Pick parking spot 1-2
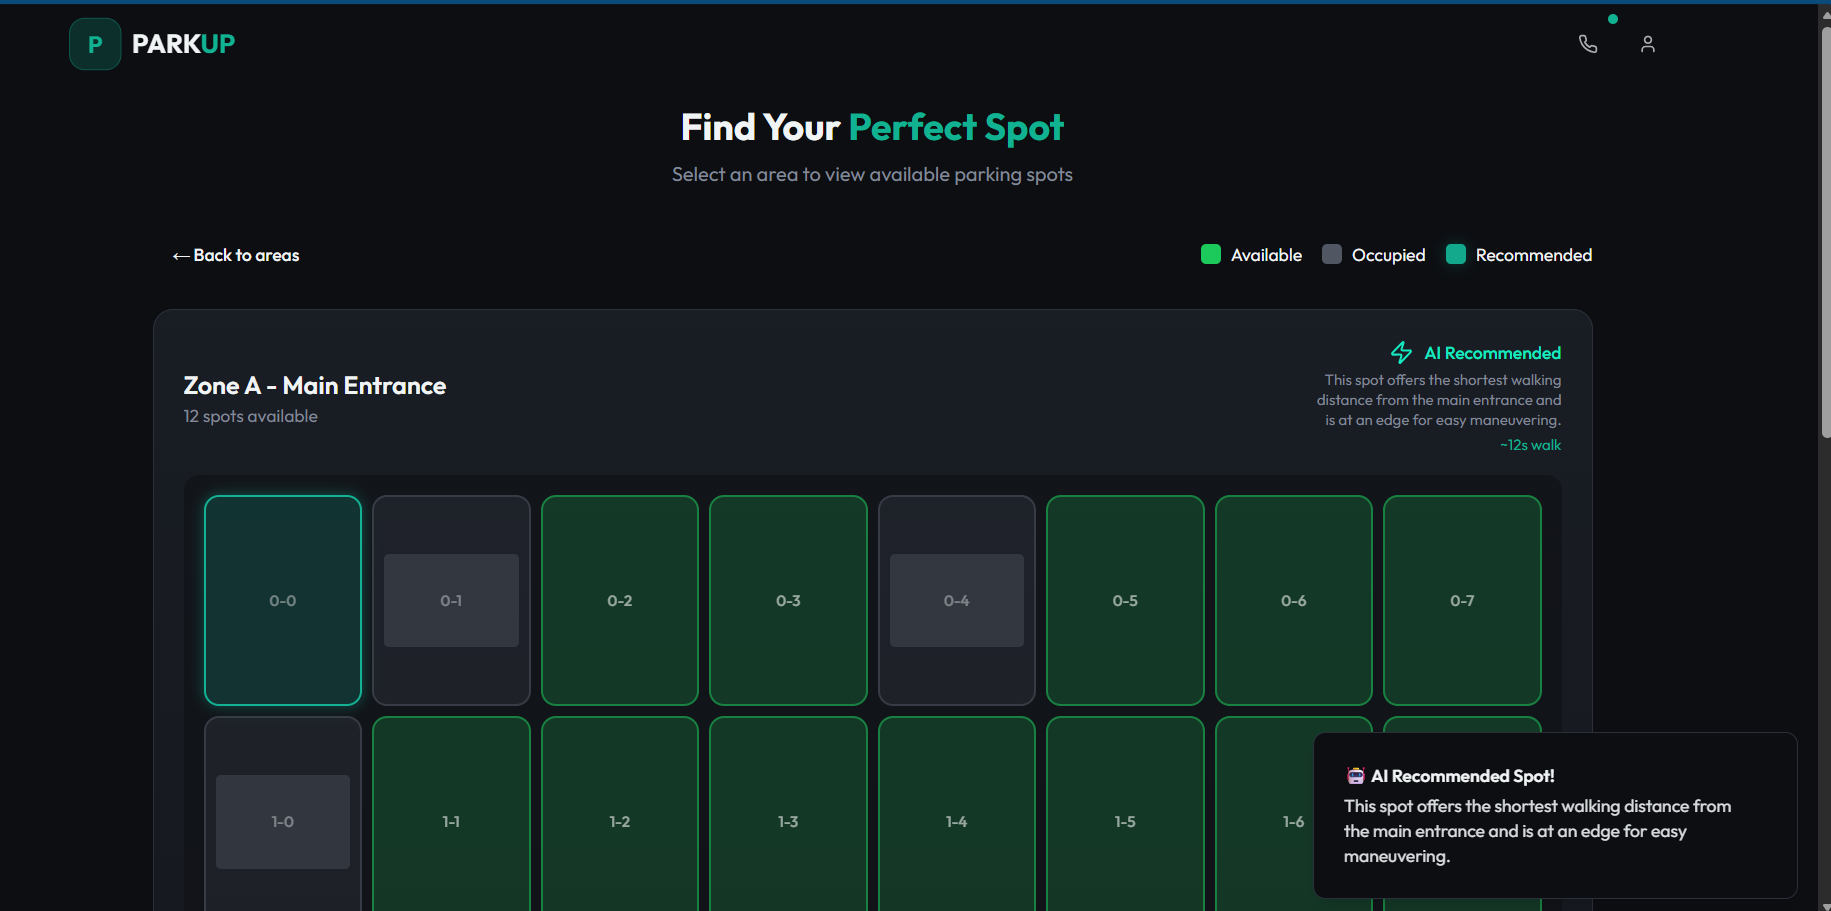 (x=620, y=814)
